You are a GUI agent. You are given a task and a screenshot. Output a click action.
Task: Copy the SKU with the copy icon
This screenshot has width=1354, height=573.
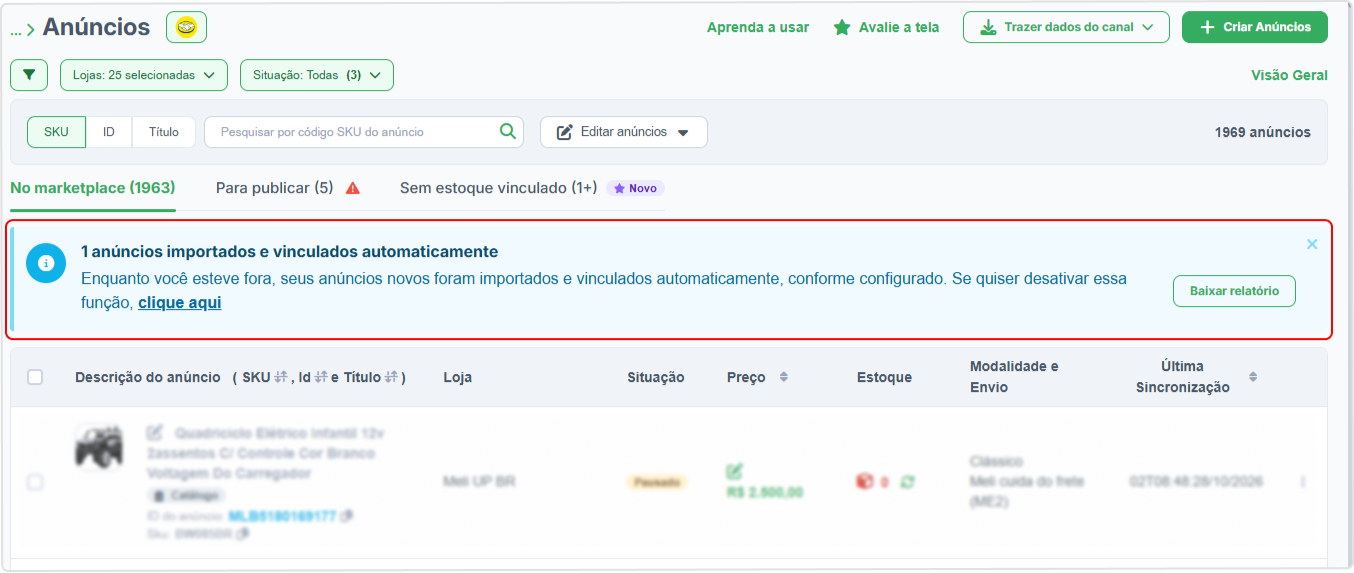coord(243,534)
